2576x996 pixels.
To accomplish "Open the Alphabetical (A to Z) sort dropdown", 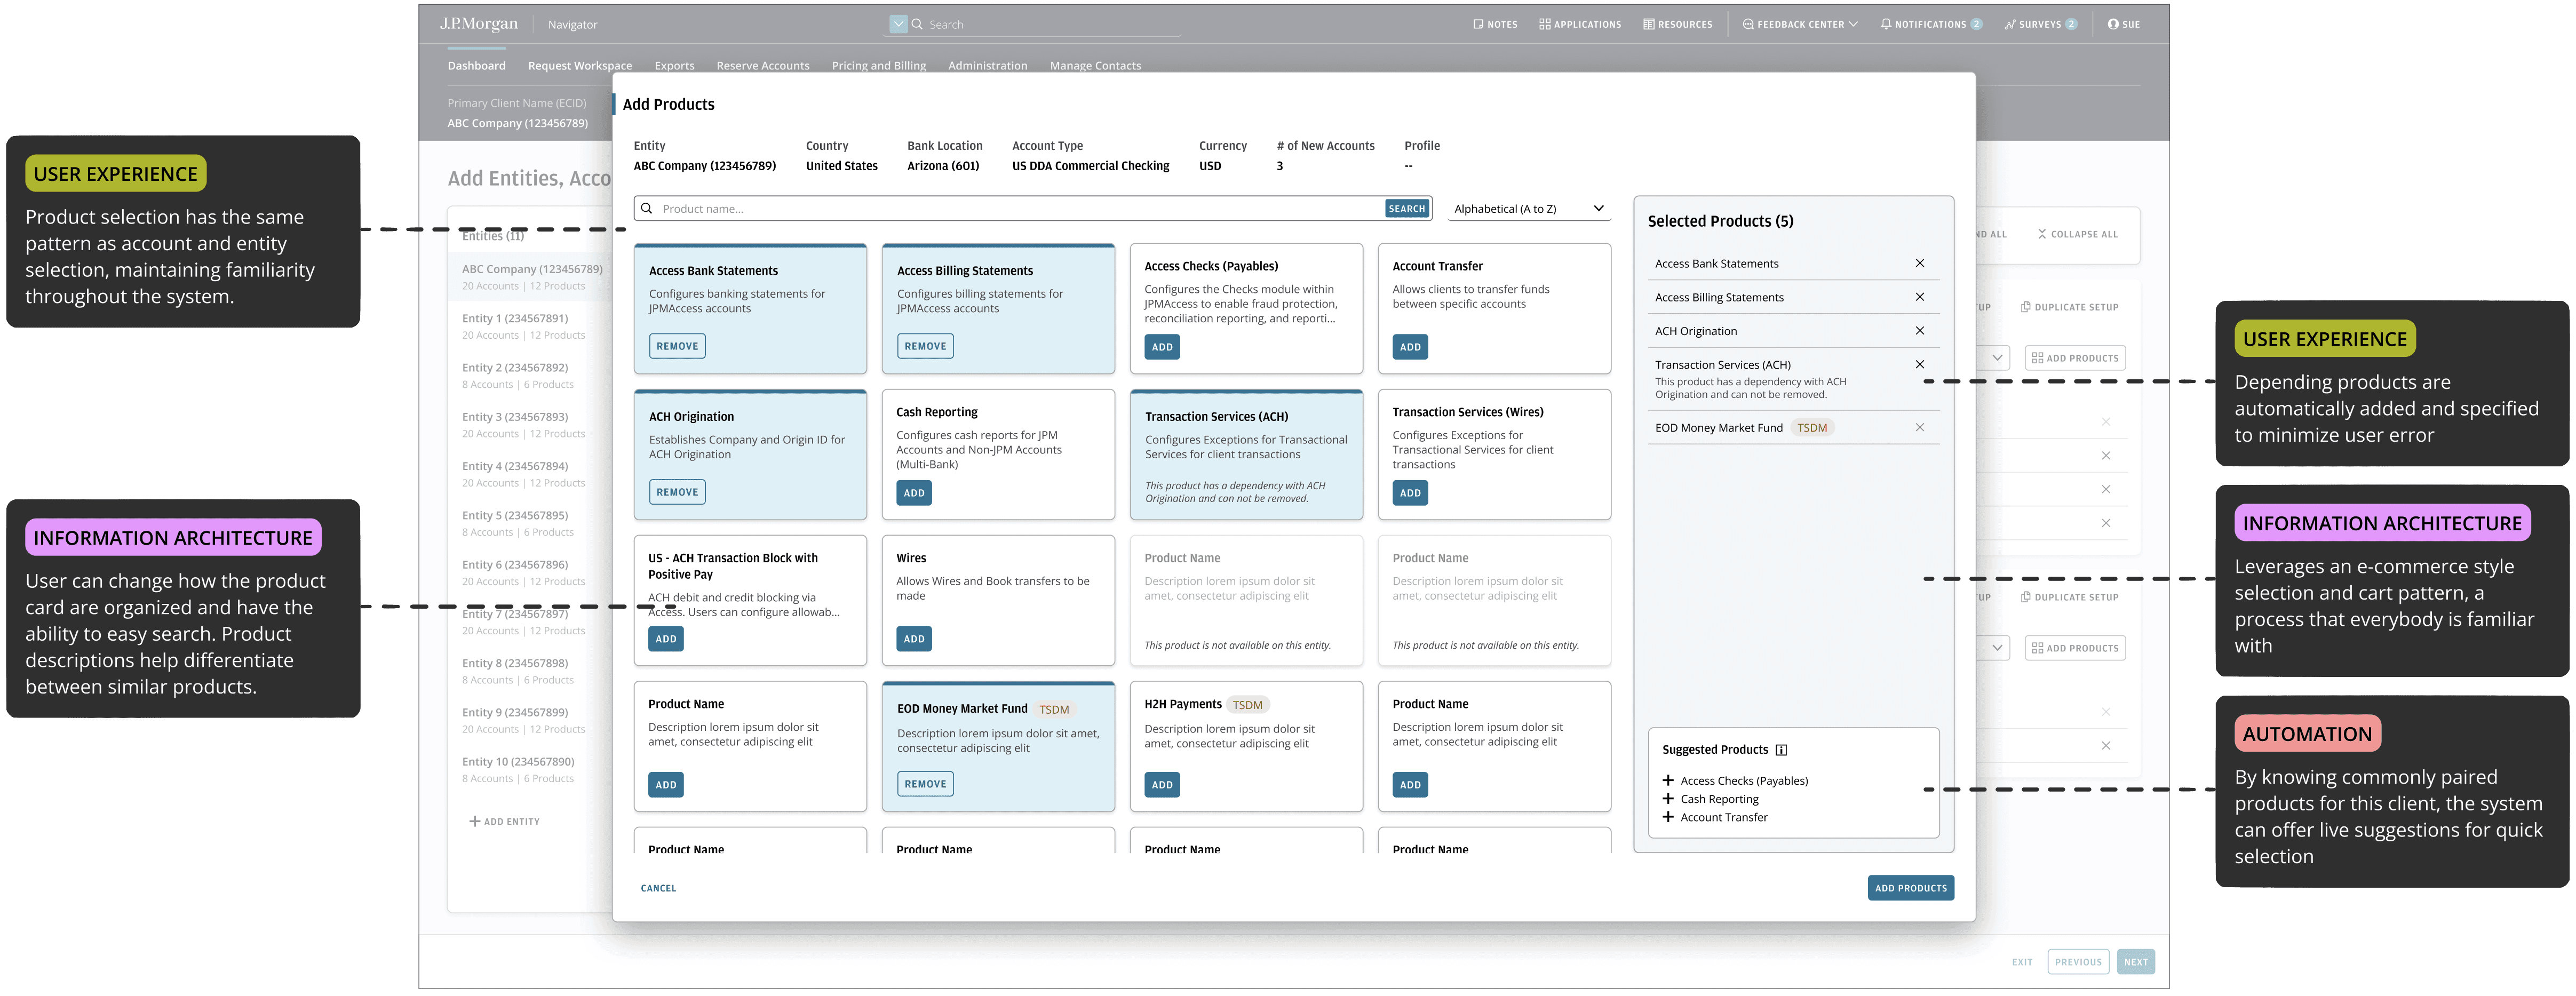I will 1528,209.
